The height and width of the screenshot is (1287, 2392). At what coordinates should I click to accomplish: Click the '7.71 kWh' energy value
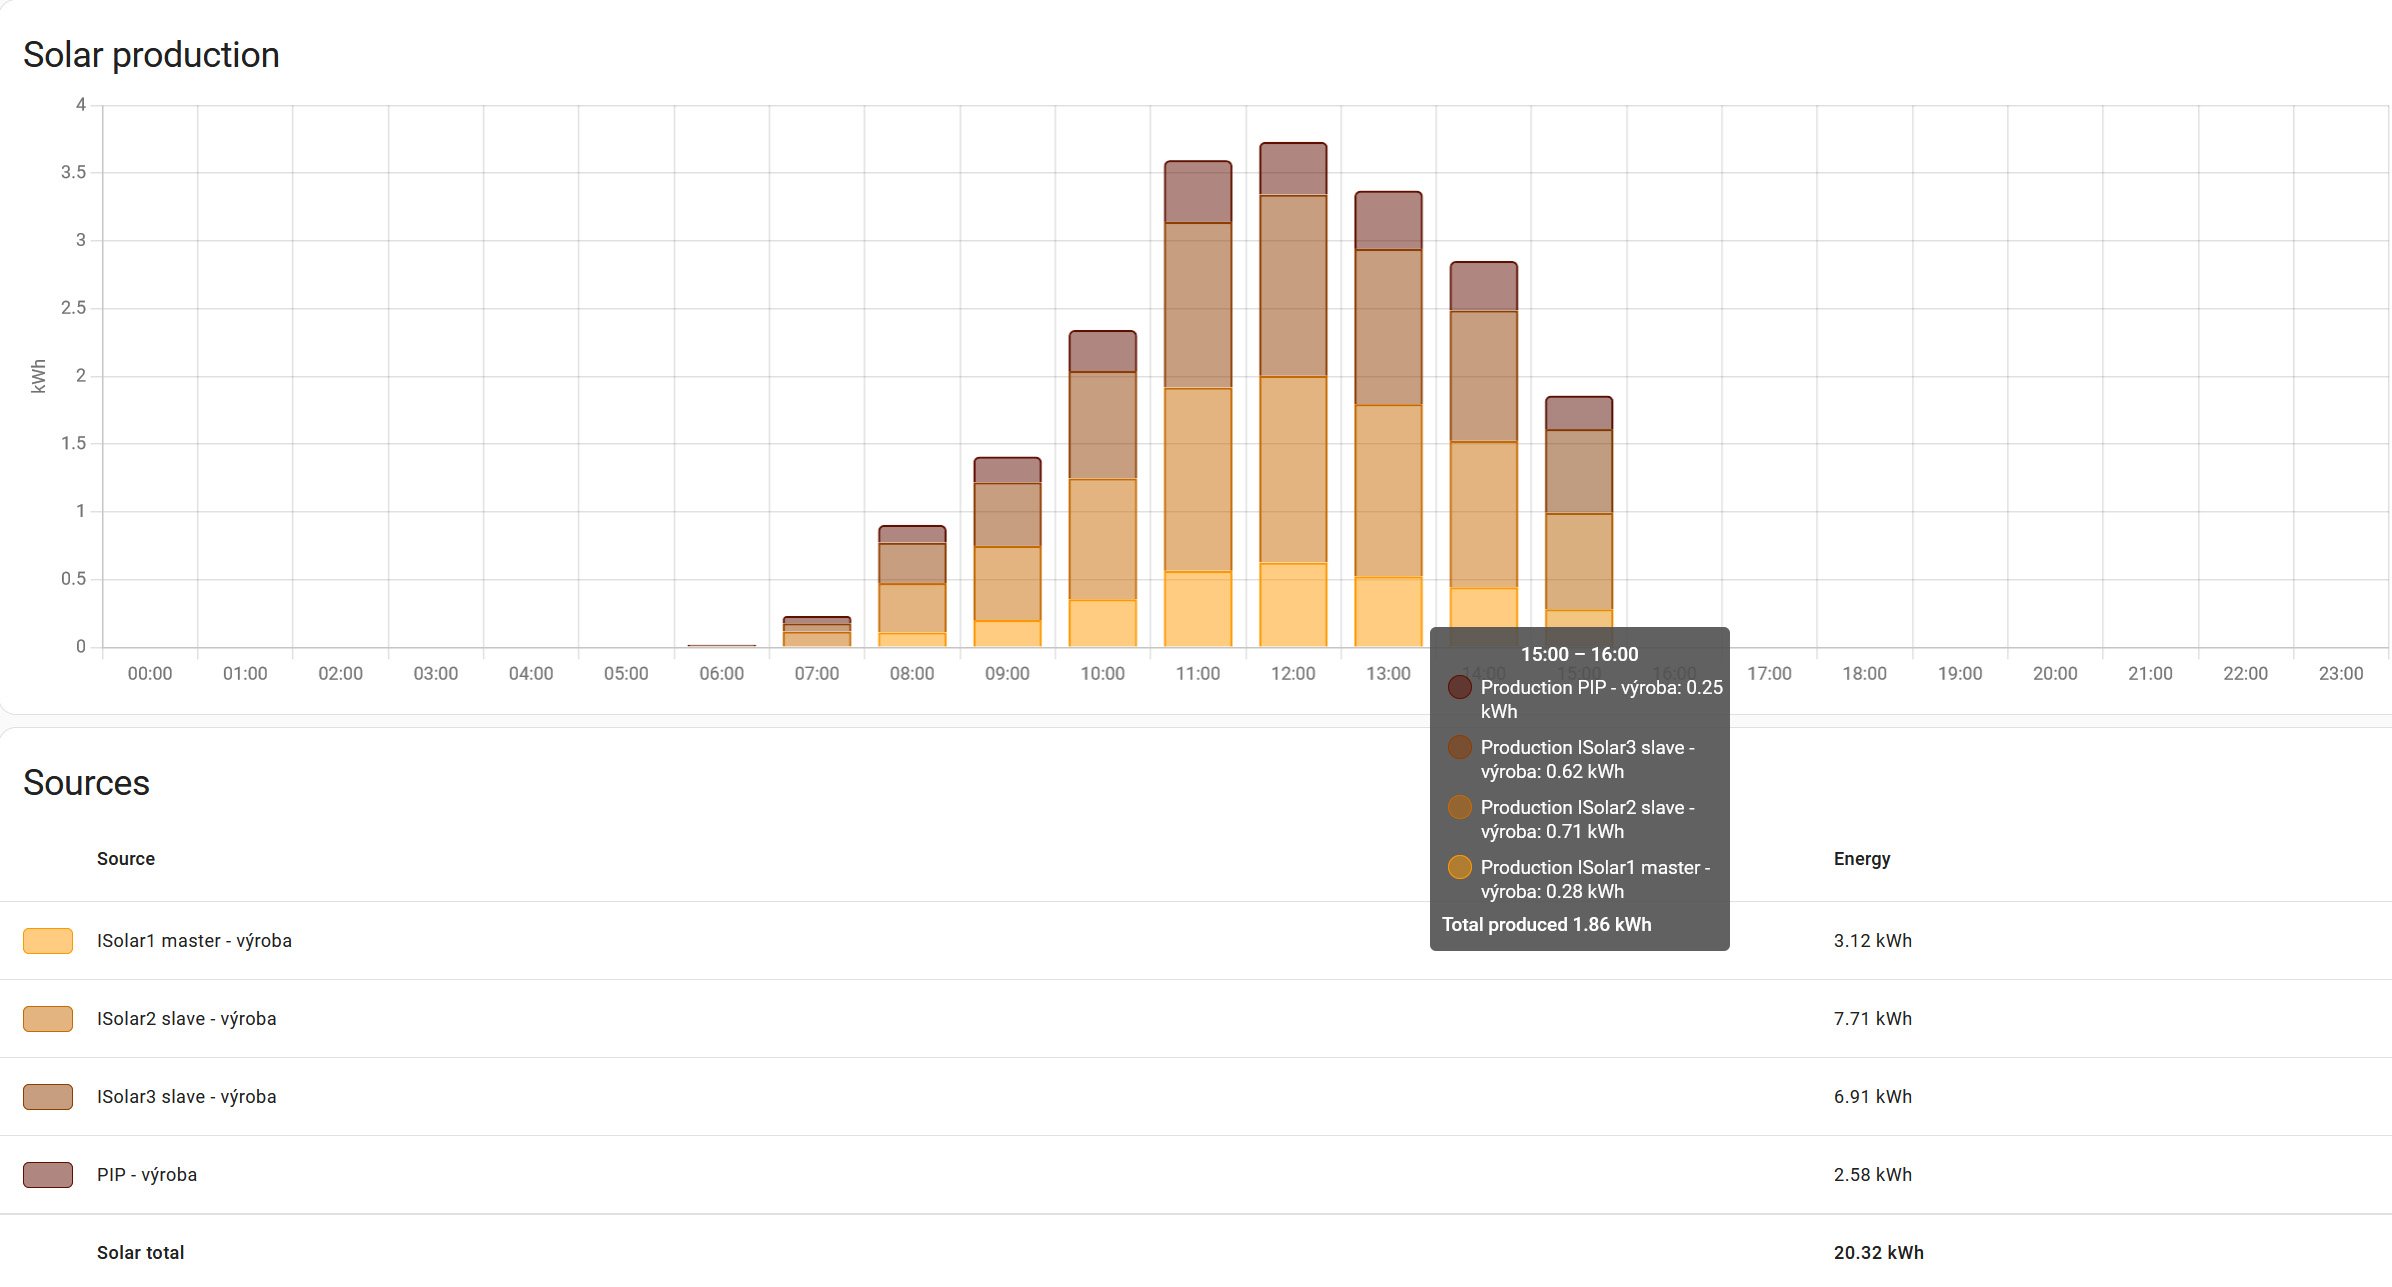point(1873,1019)
